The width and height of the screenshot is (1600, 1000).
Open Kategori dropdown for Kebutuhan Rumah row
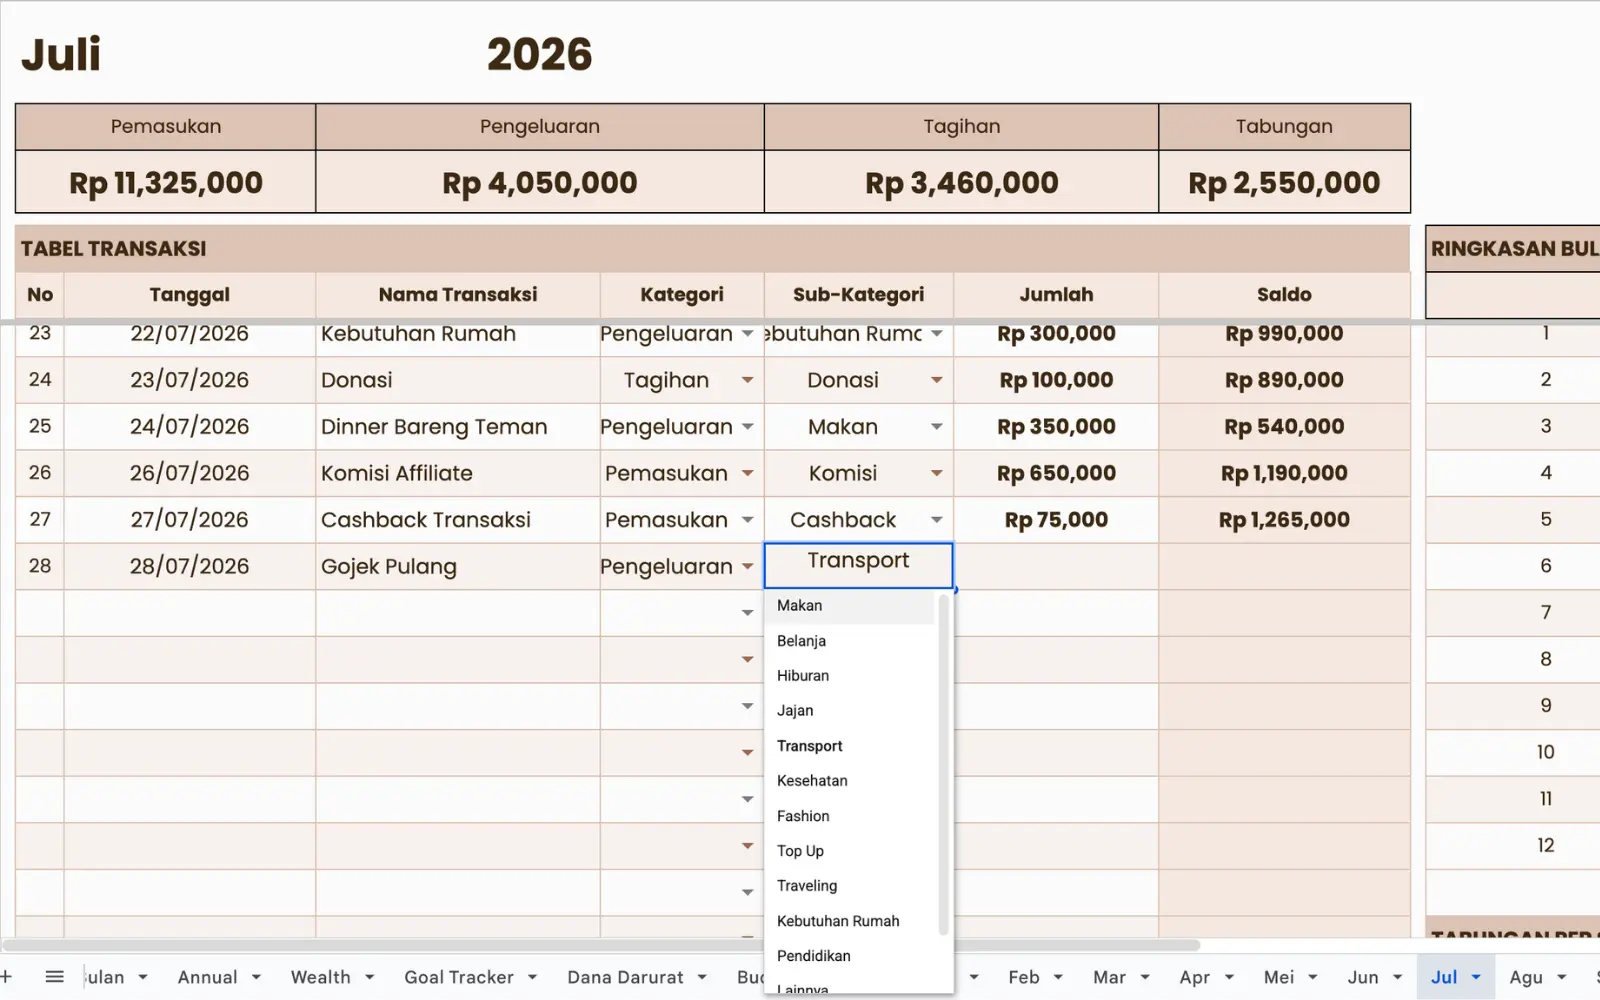coord(747,334)
